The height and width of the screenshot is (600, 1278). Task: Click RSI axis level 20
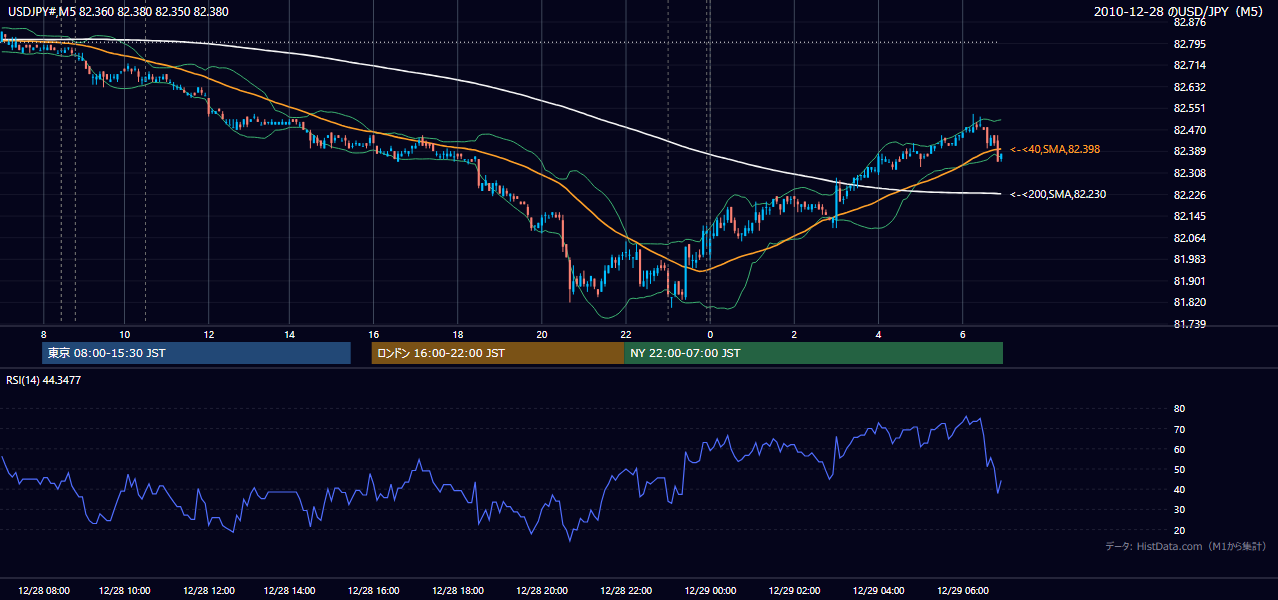click(x=1179, y=530)
